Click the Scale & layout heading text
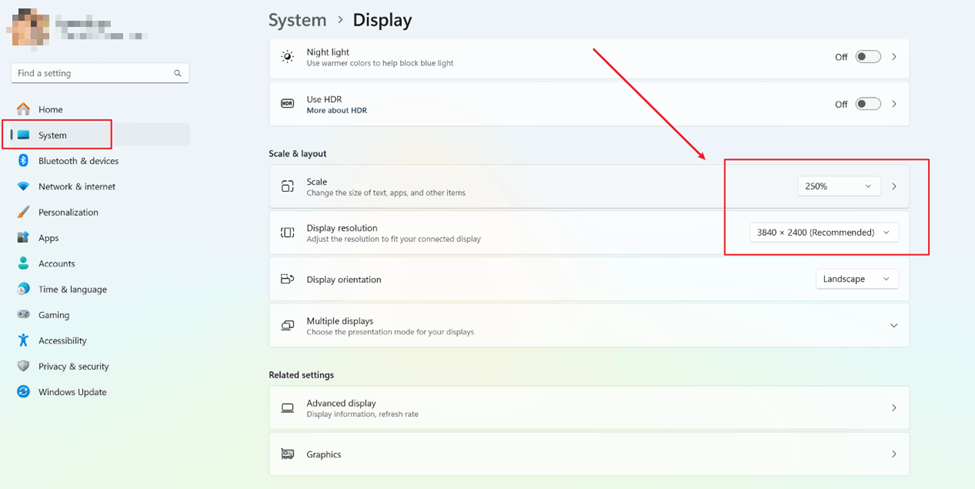The height and width of the screenshot is (489, 975). 297,154
